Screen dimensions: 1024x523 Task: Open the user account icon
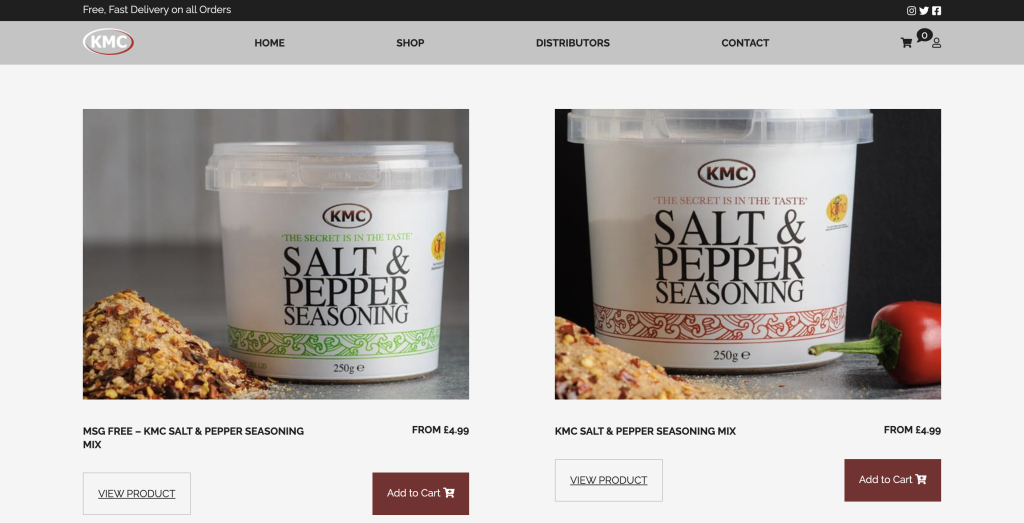pyautogui.click(x=936, y=43)
